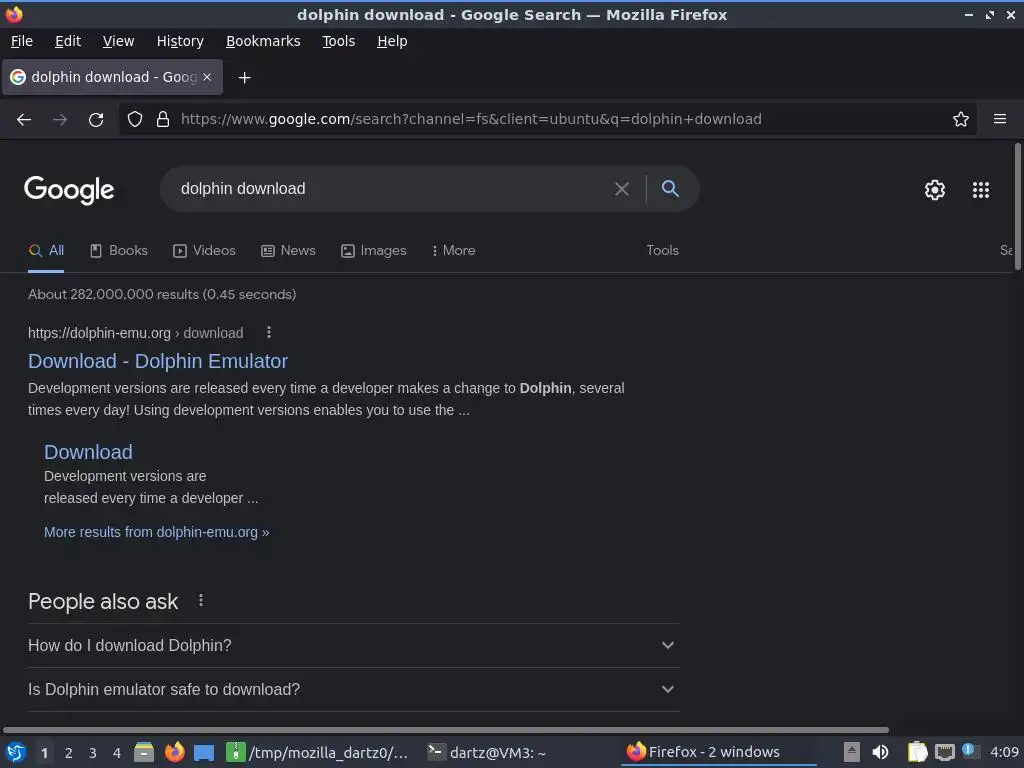
Task: Open the volume control tray icon
Action: pos(880,752)
